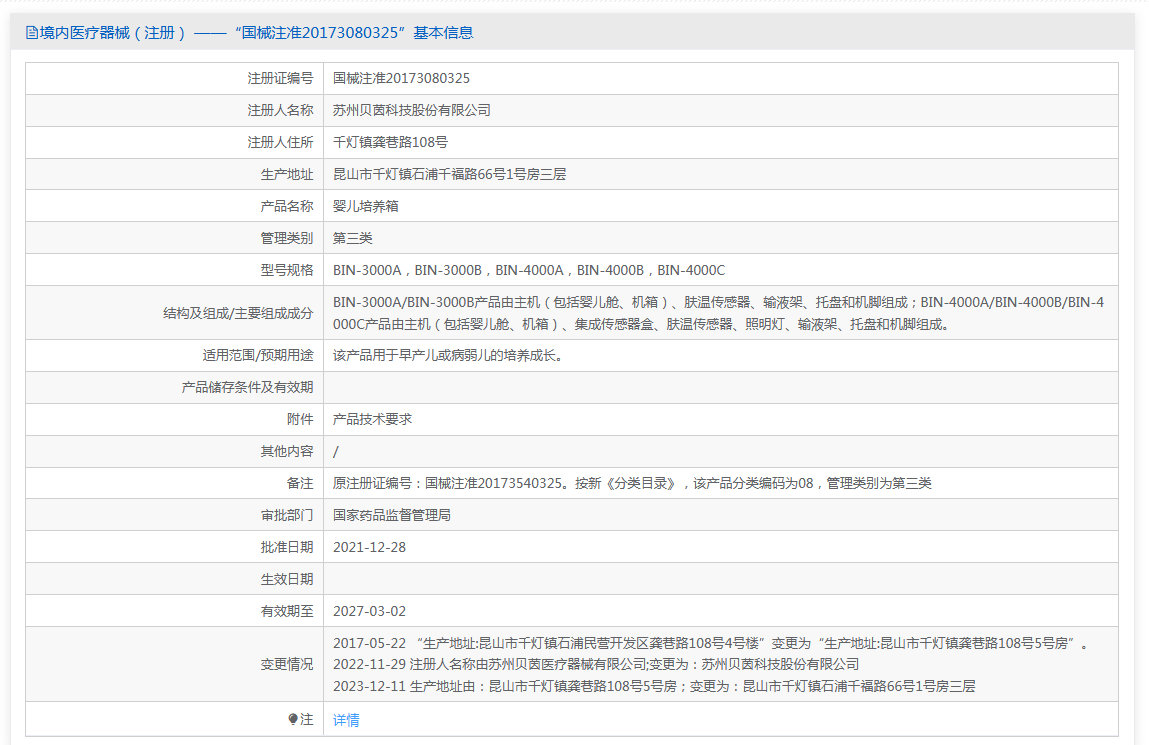The height and width of the screenshot is (745, 1149).
Task: Click the 型号规格 label
Action: [x=287, y=270]
